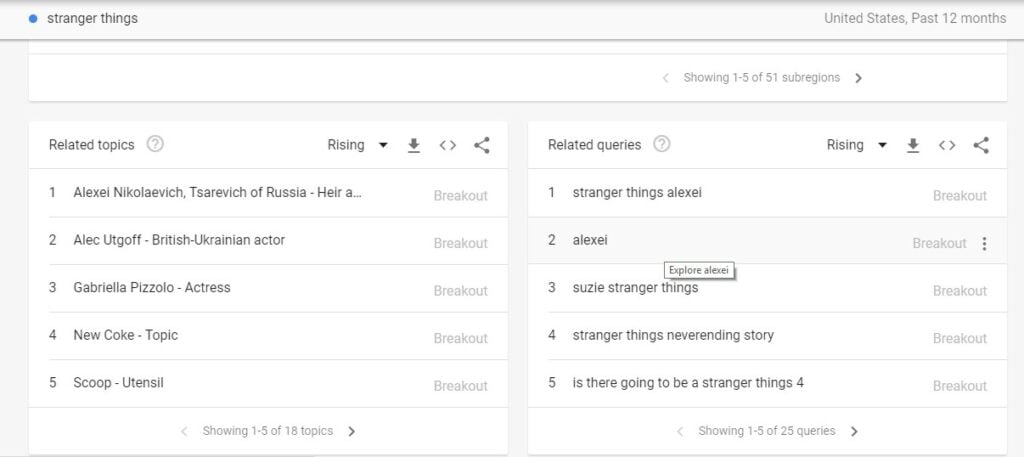Open Rising dropdown in Related topics
This screenshot has height=457, width=1024.
point(357,145)
